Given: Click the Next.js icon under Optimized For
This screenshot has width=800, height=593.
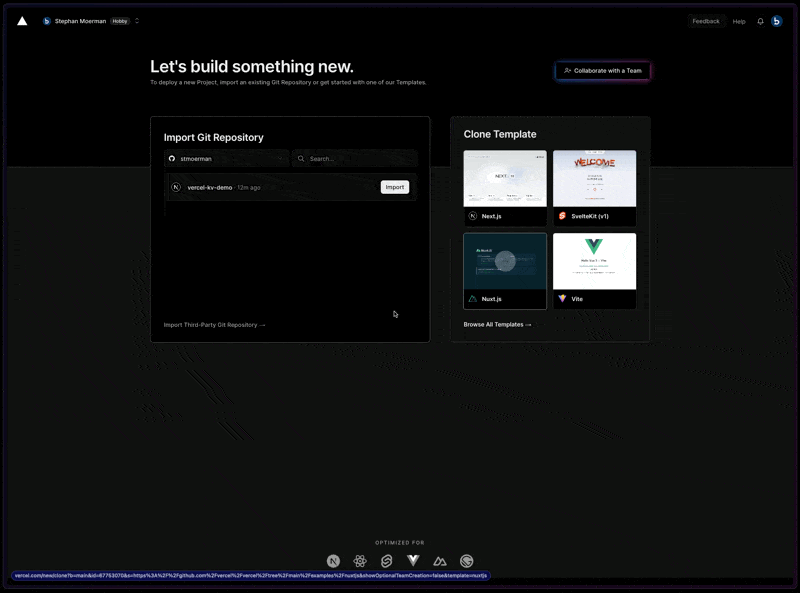Looking at the screenshot, I should (333, 561).
